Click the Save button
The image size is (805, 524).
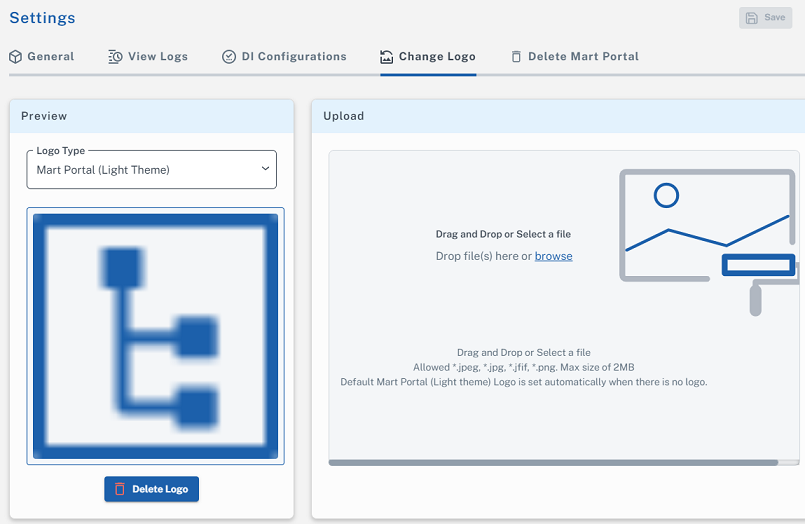(x=765, y=18)
